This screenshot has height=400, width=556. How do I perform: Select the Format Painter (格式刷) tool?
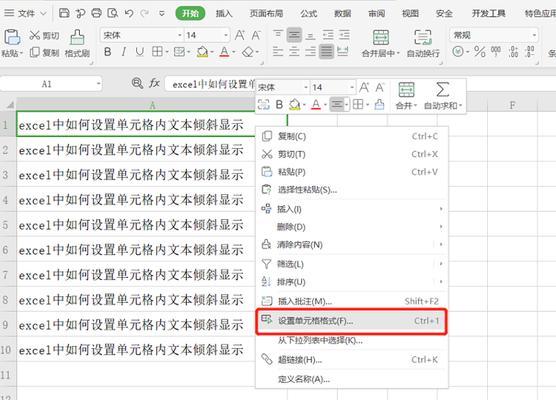(77, 43)
